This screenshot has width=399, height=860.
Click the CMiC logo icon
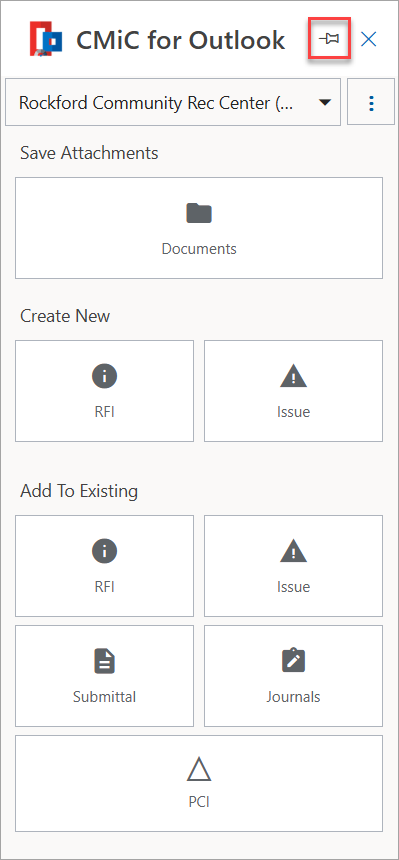click(x=46, y=39)
